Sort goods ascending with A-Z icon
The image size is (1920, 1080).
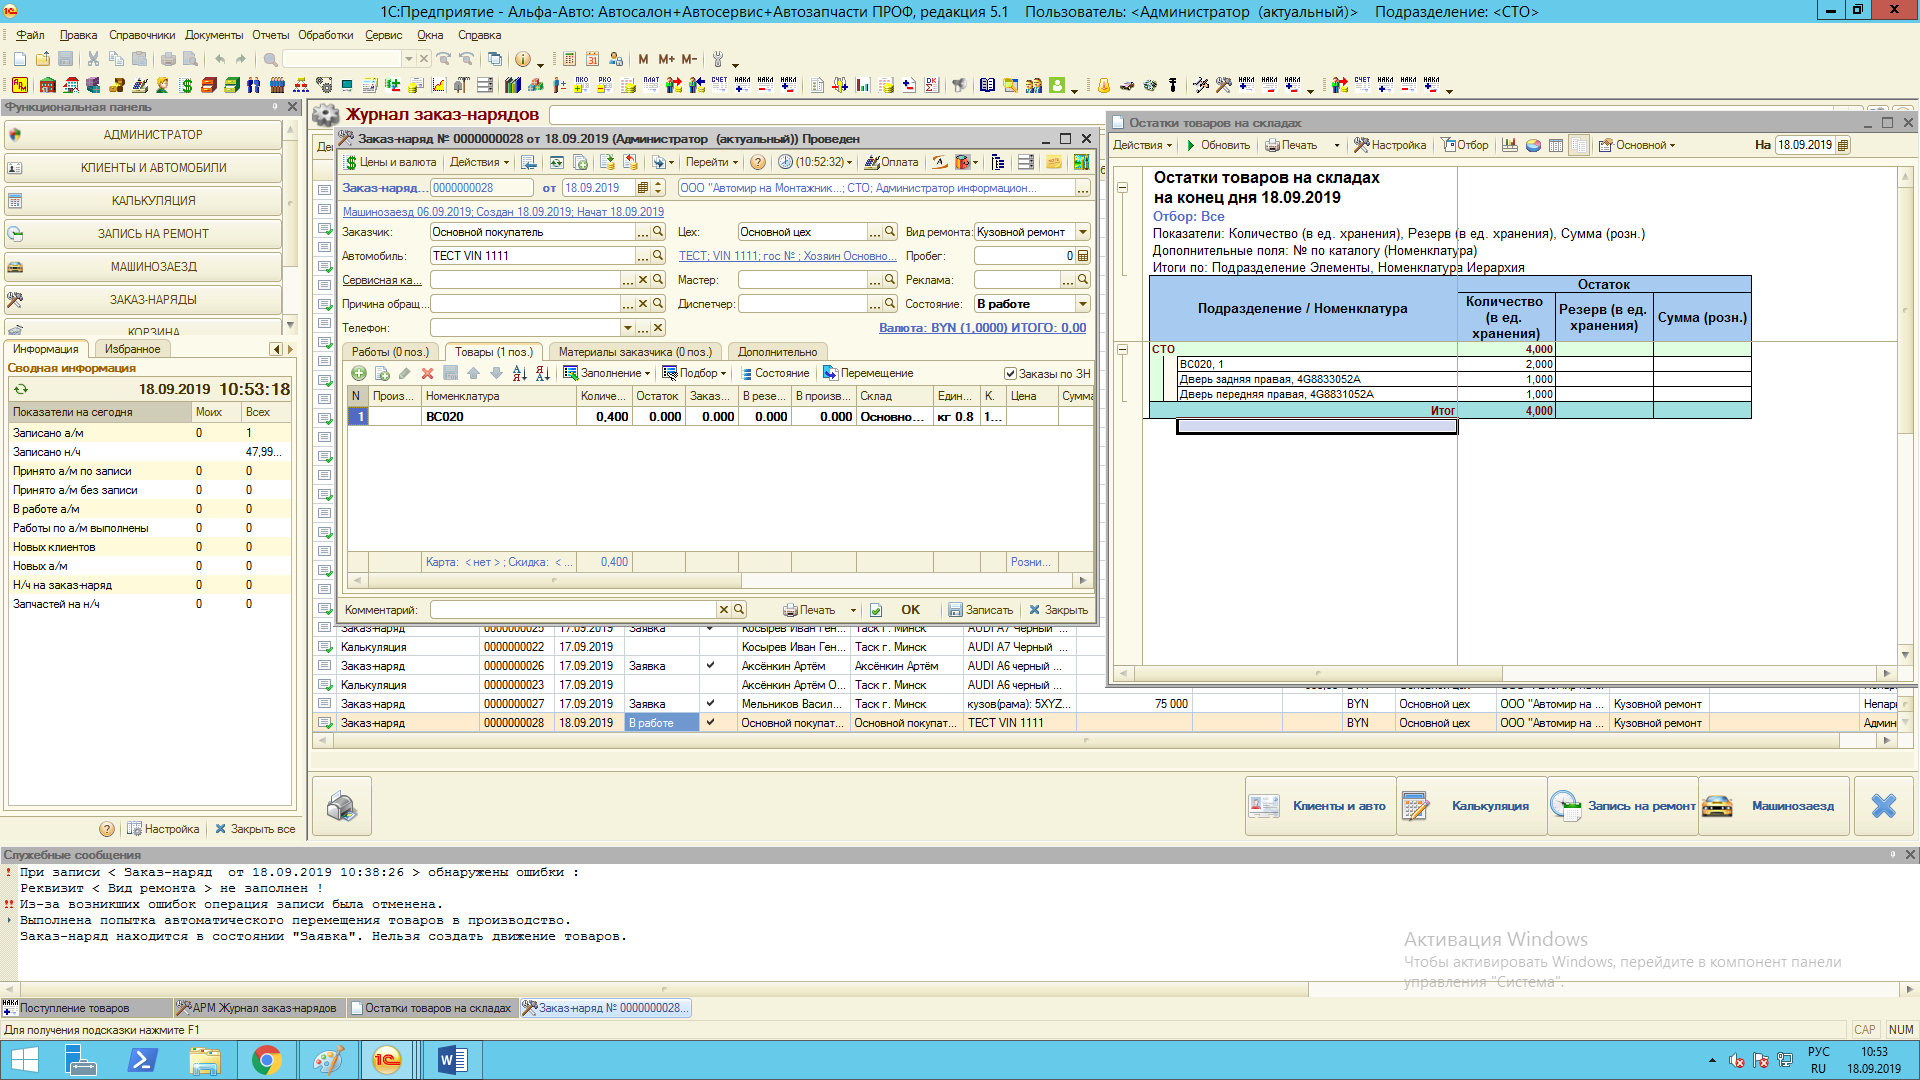point(519,373)
